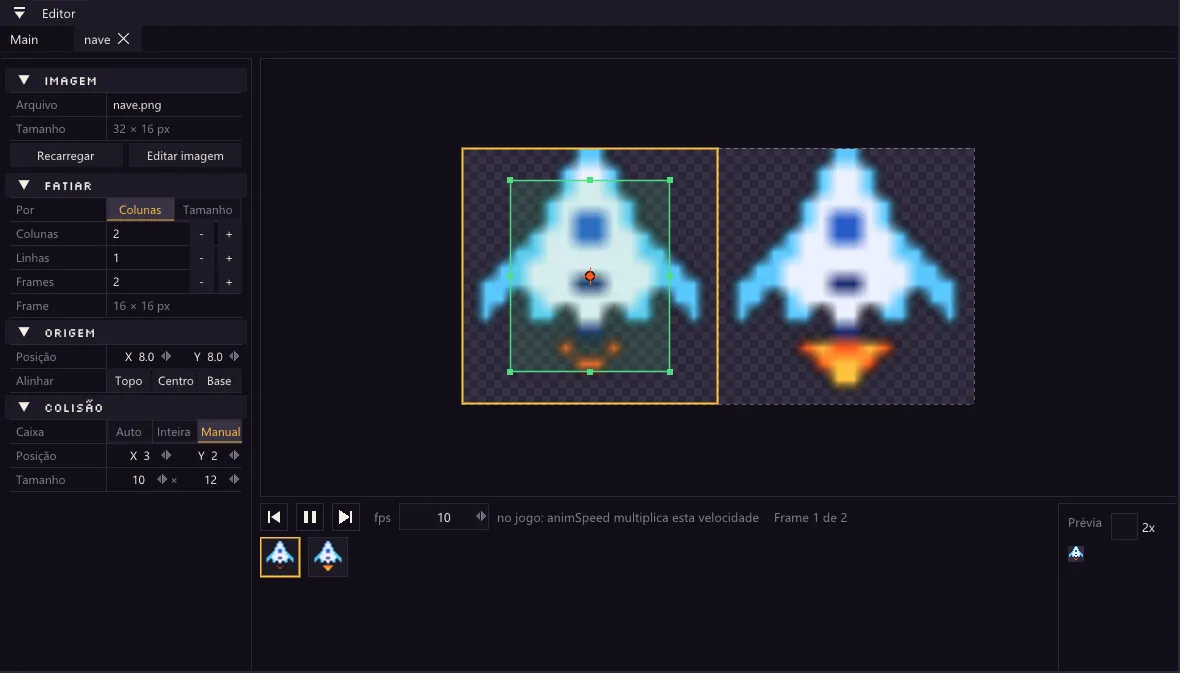The image size is (1180, 673).
Task: Click the small preview ship sprite
Action: (1076, 553)
